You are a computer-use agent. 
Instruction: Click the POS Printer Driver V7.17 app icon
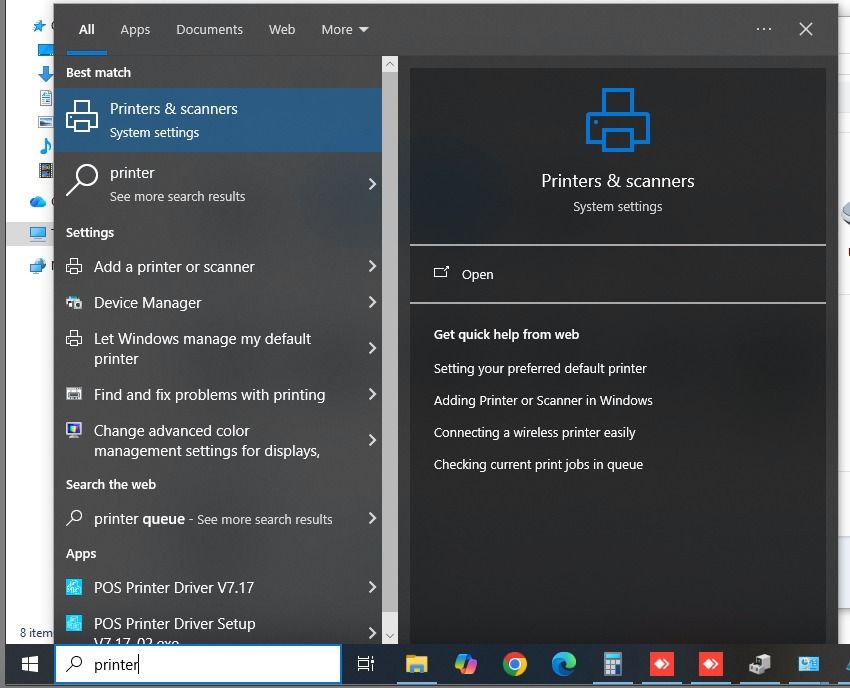click(x=74, y=587)
